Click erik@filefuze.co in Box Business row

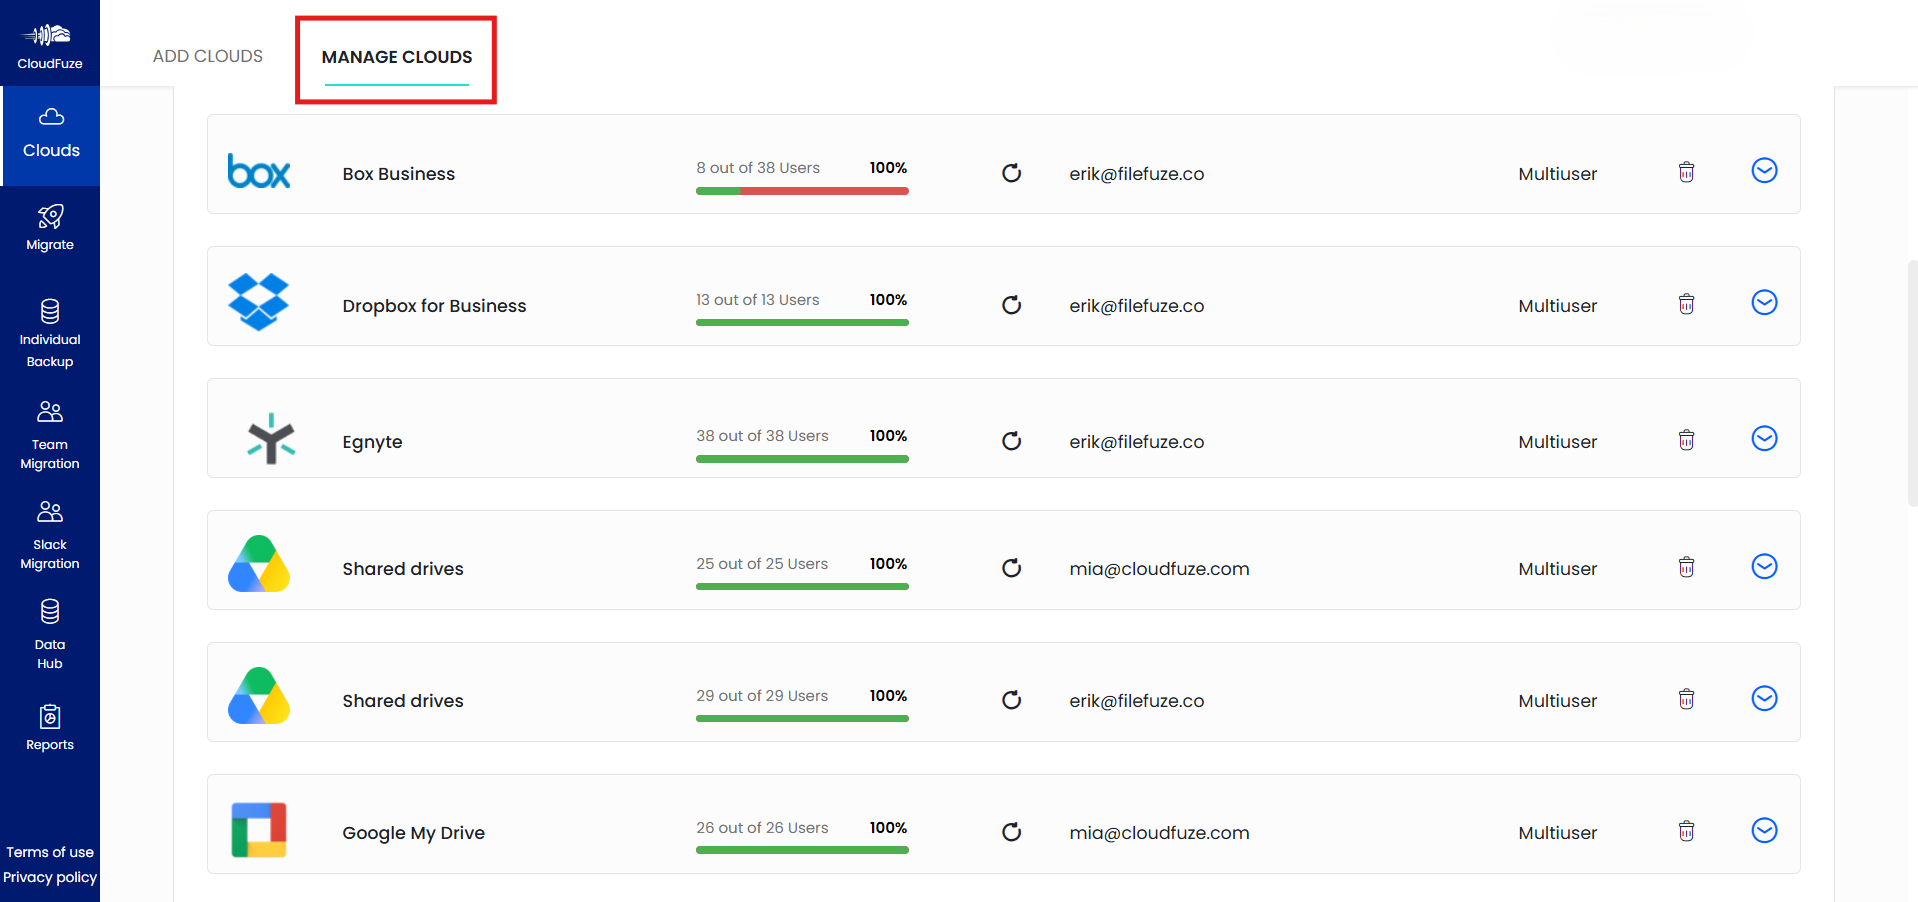(1136, 174)
